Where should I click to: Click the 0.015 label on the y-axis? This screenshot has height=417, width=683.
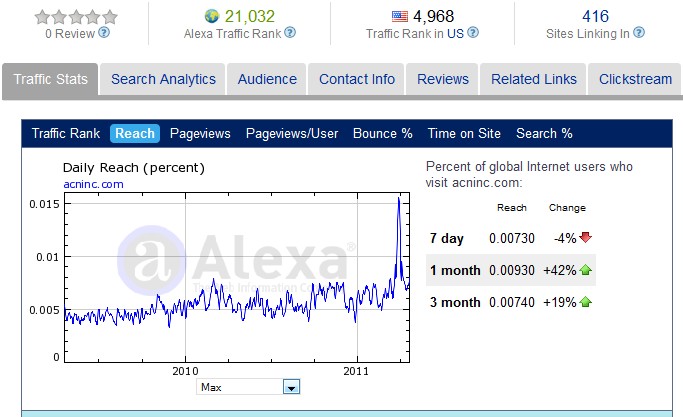pyautogui.click(x=44, y=204)
